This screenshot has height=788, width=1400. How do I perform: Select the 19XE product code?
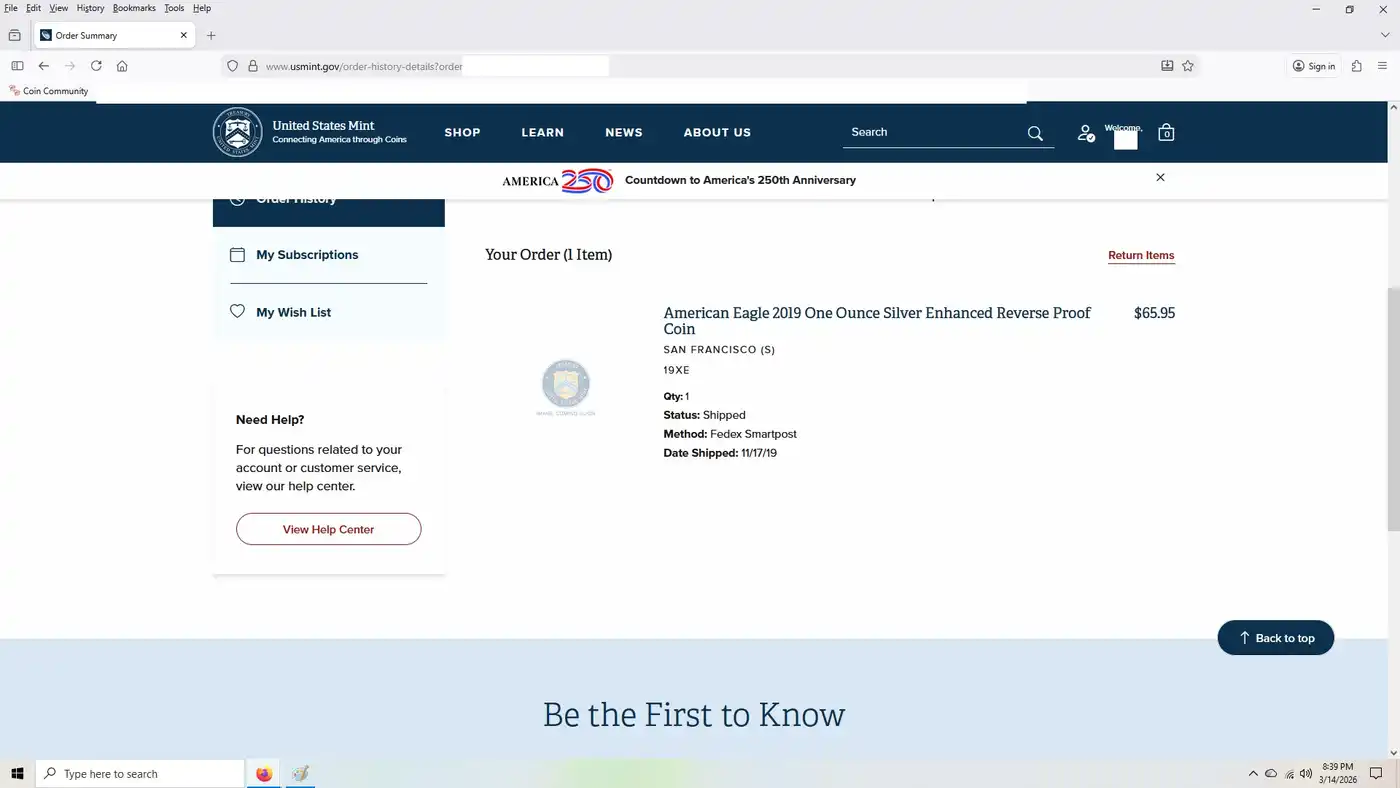[x=677, y=370]
